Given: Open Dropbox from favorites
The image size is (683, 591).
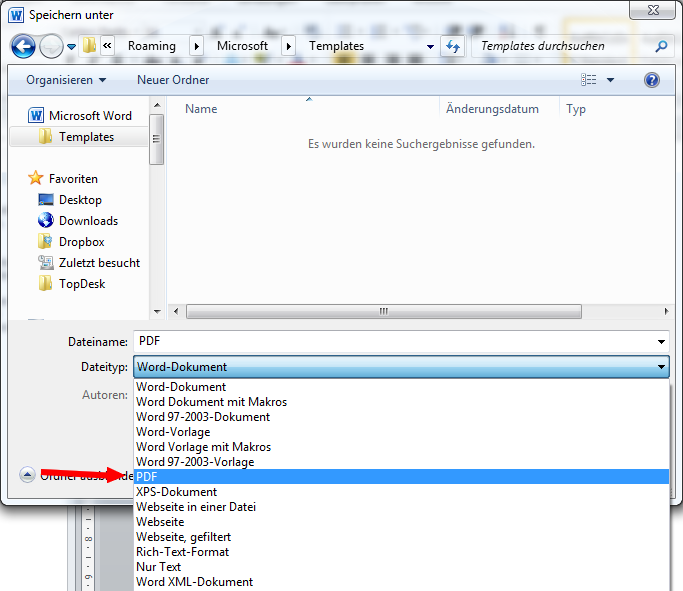Looking at the screenshot, I should [81, 242].
